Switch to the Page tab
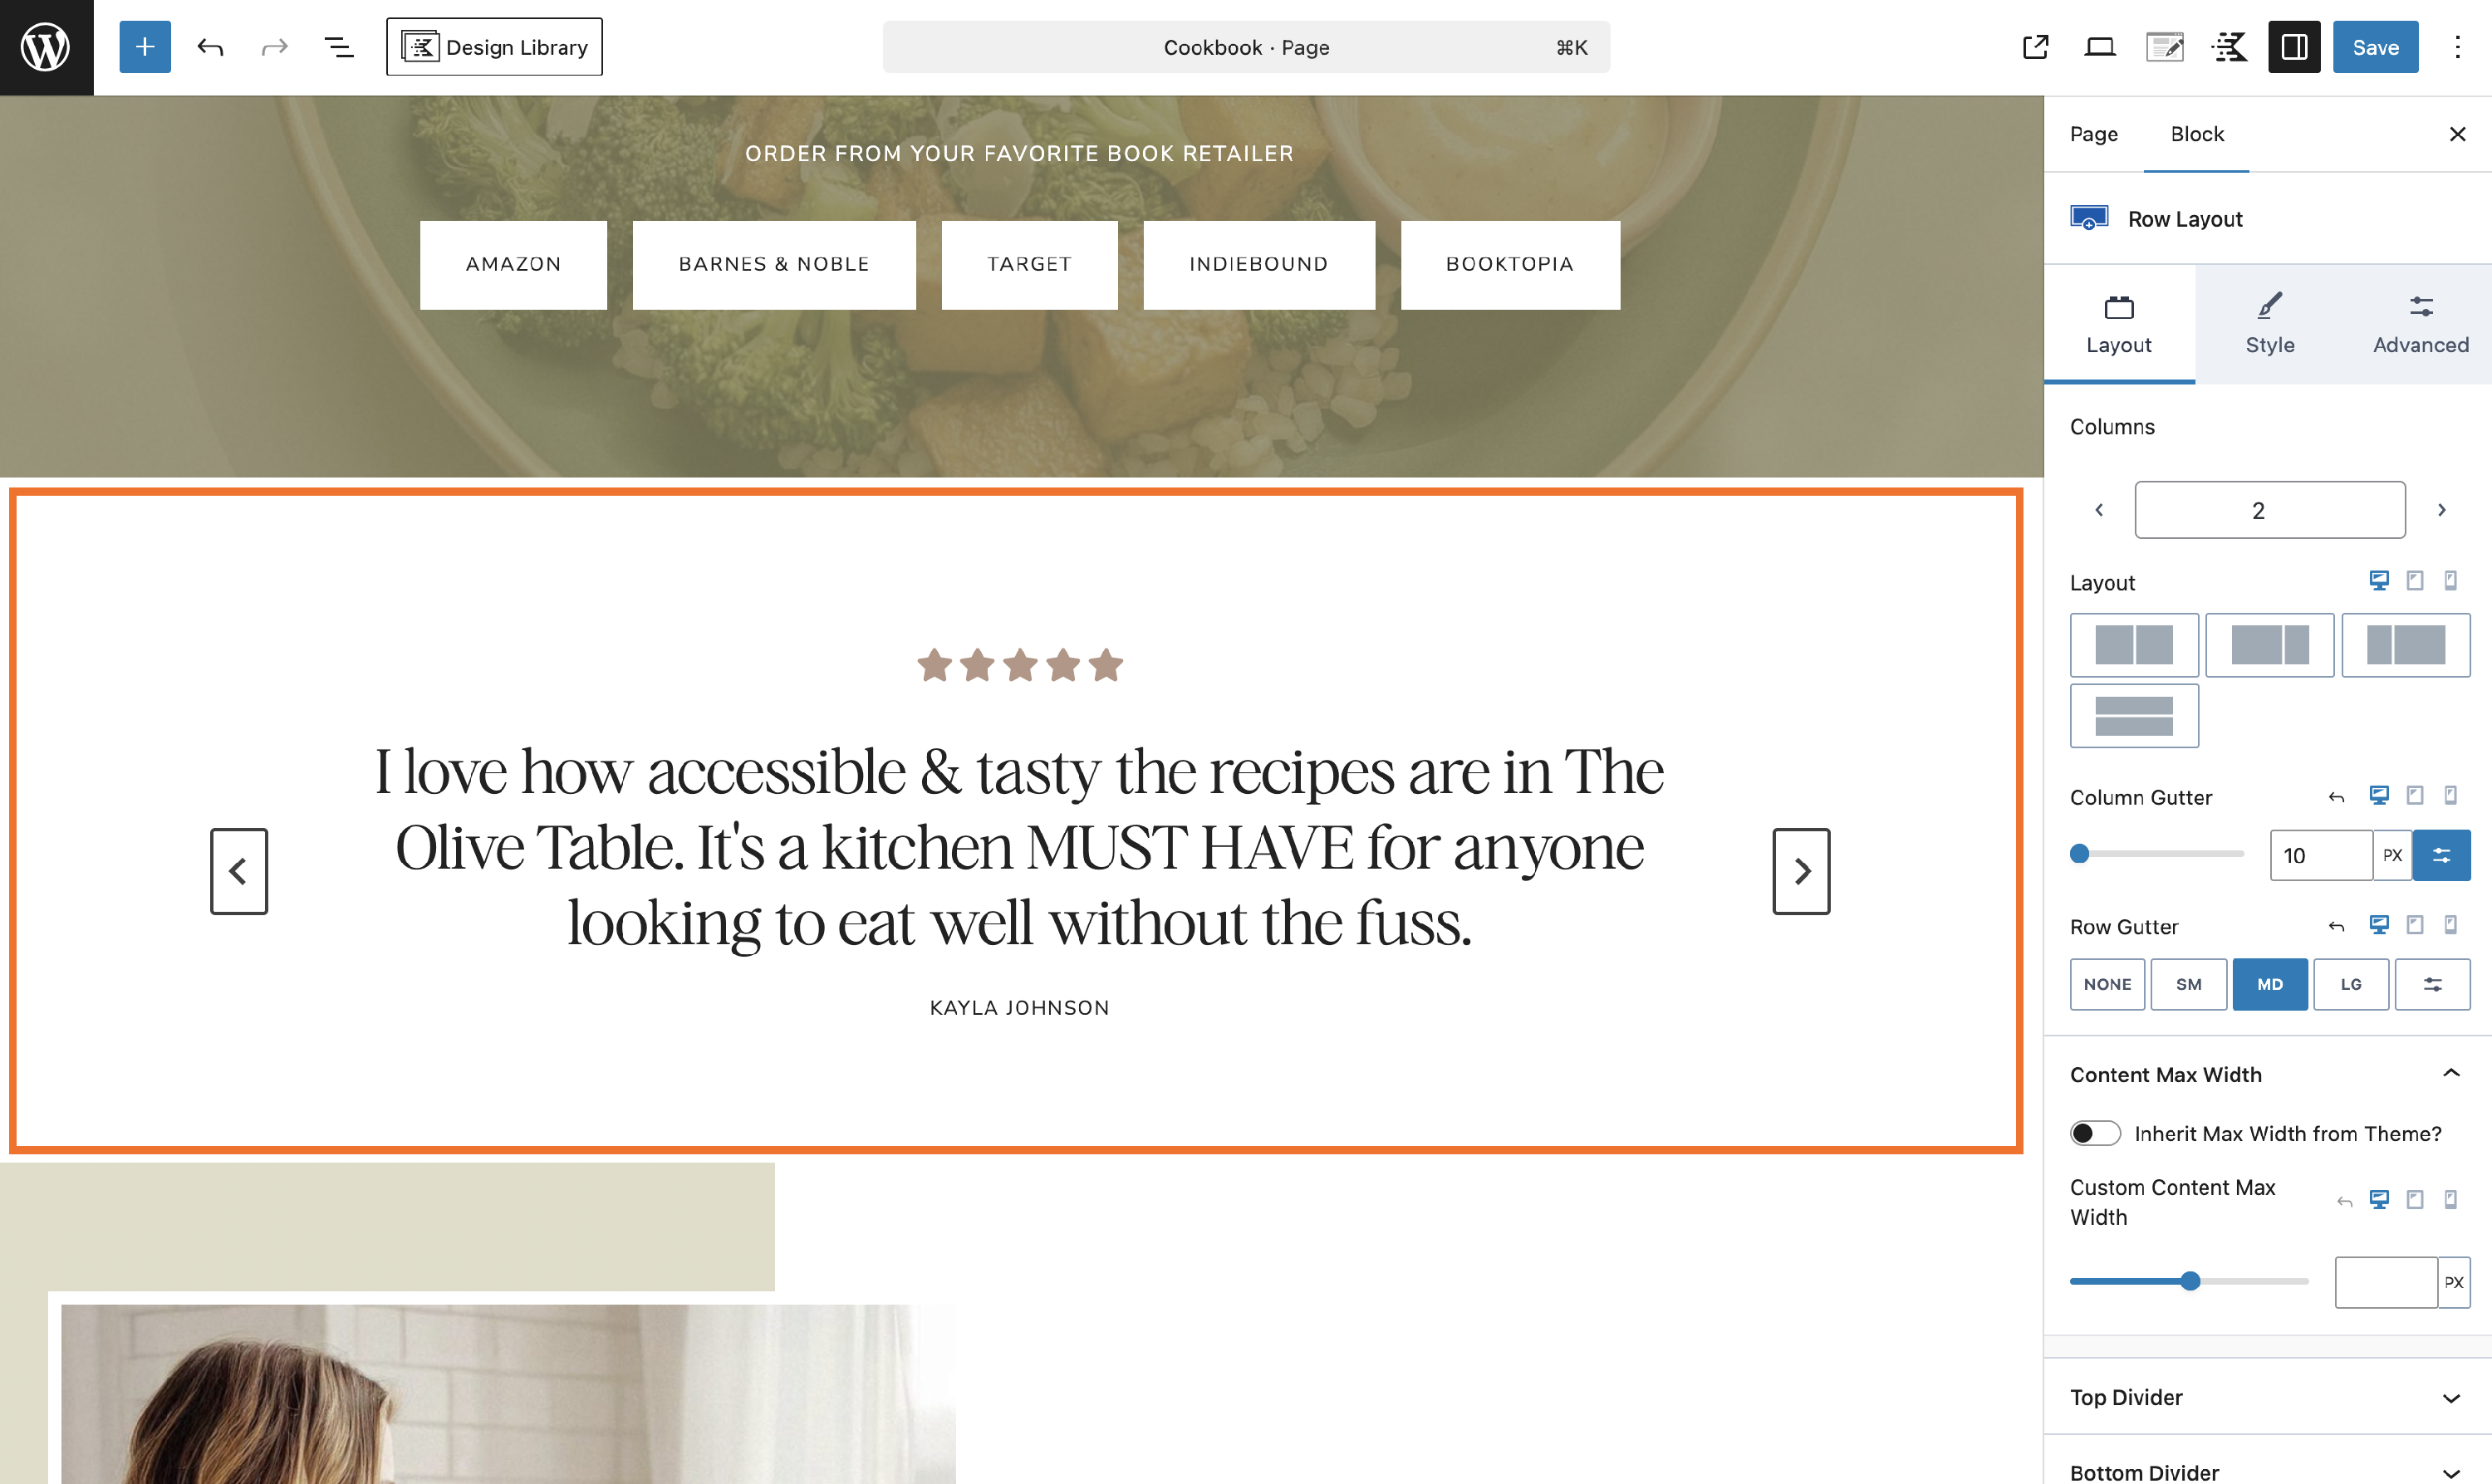This screenshot has width=2492, height=1484. coord(2094,134)
